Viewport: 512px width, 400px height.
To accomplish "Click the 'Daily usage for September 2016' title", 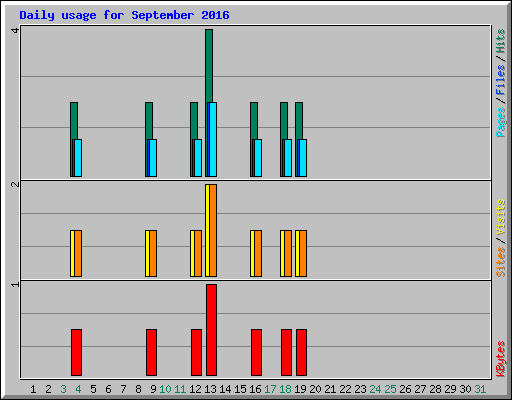I will [x=124, y=15].
